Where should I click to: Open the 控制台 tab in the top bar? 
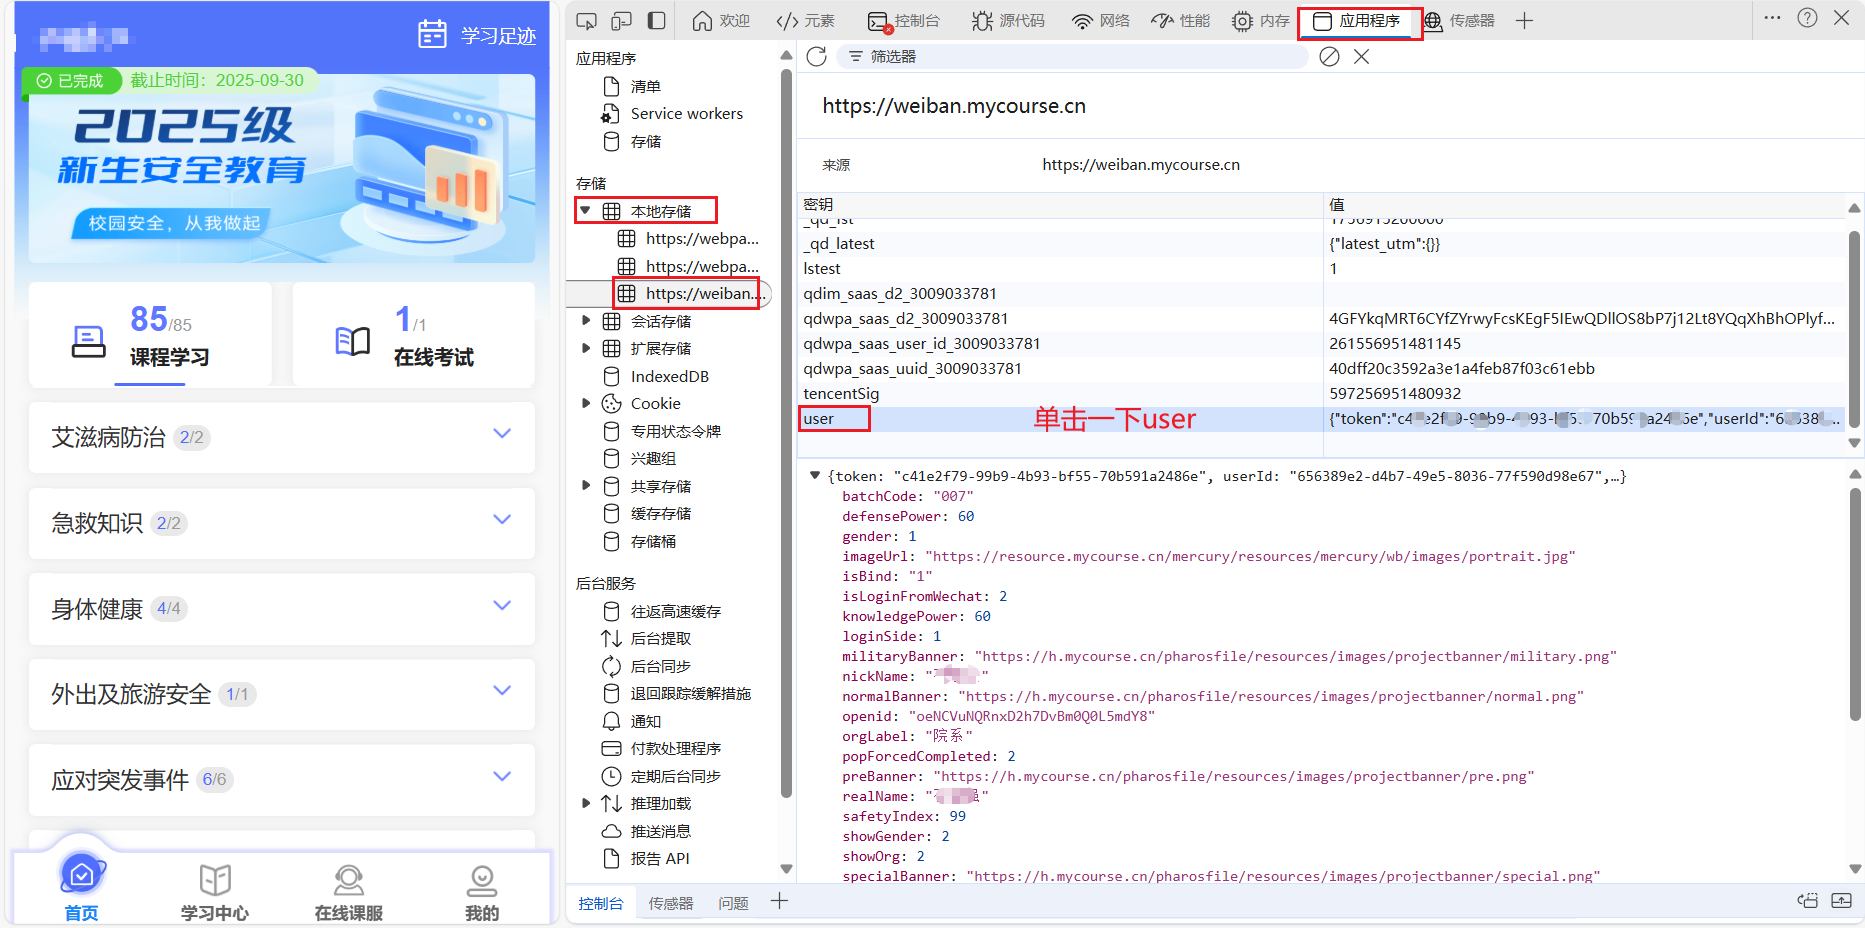(x=904, y=21)
